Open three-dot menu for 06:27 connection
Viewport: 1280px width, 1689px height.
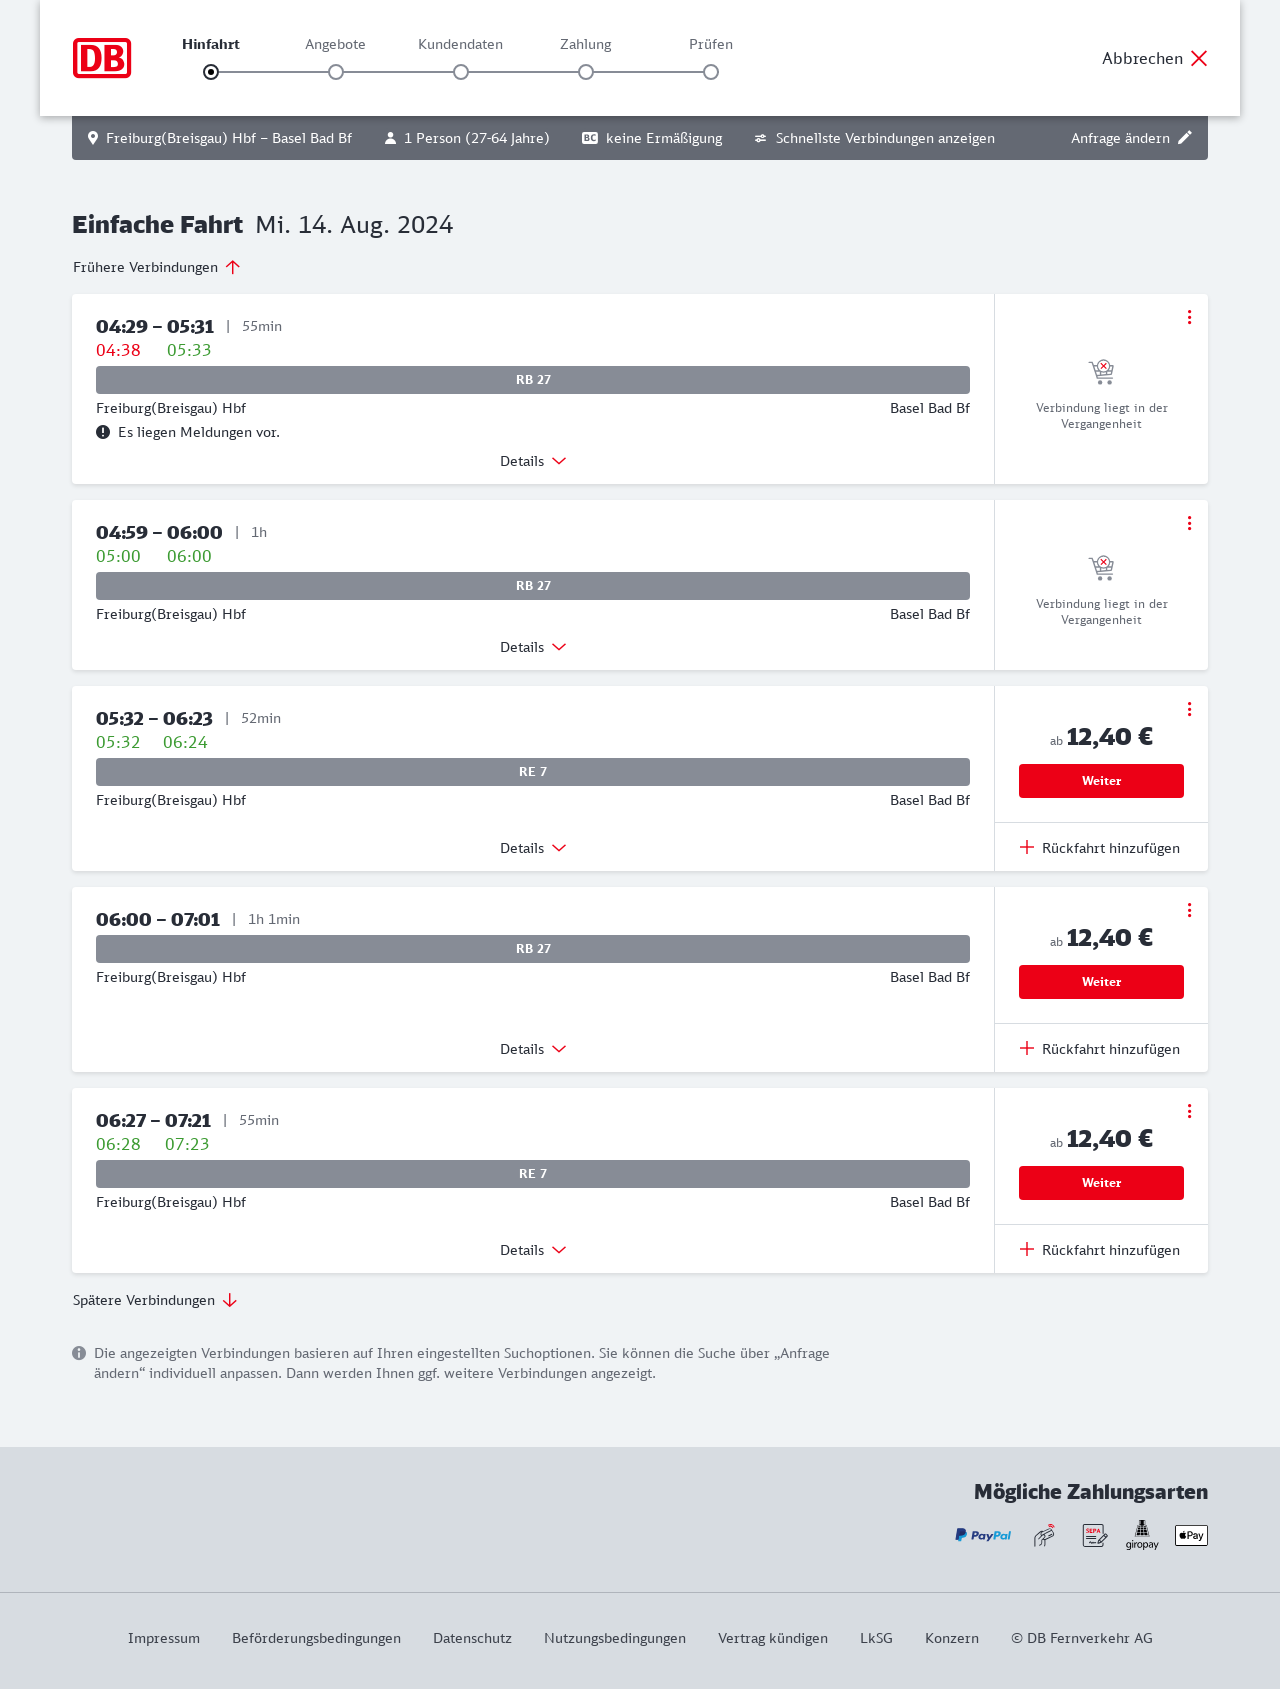(x=1189, y=1111)
